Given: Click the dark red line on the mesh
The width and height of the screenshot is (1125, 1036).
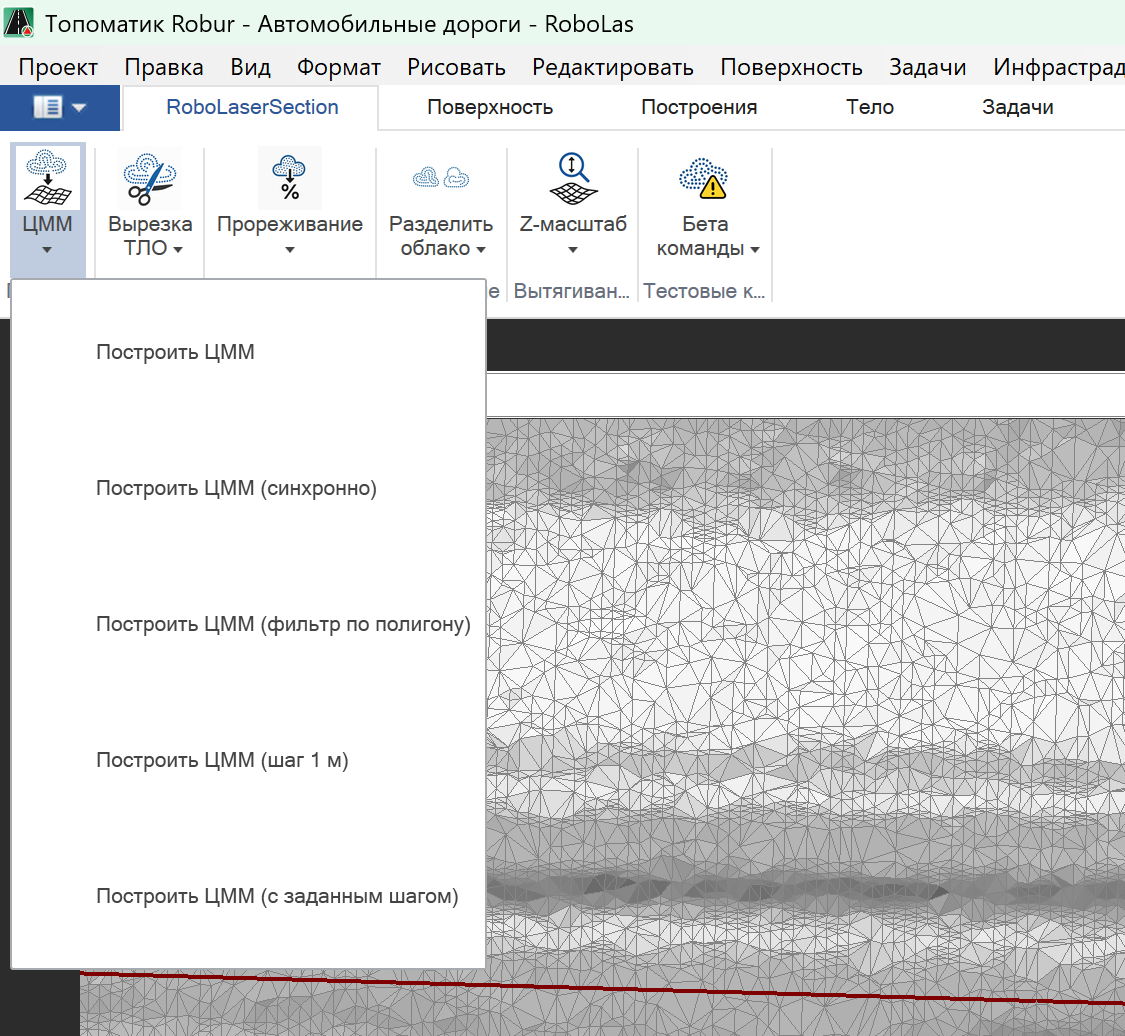Looking at the screenshot, I should click(800, 991).
